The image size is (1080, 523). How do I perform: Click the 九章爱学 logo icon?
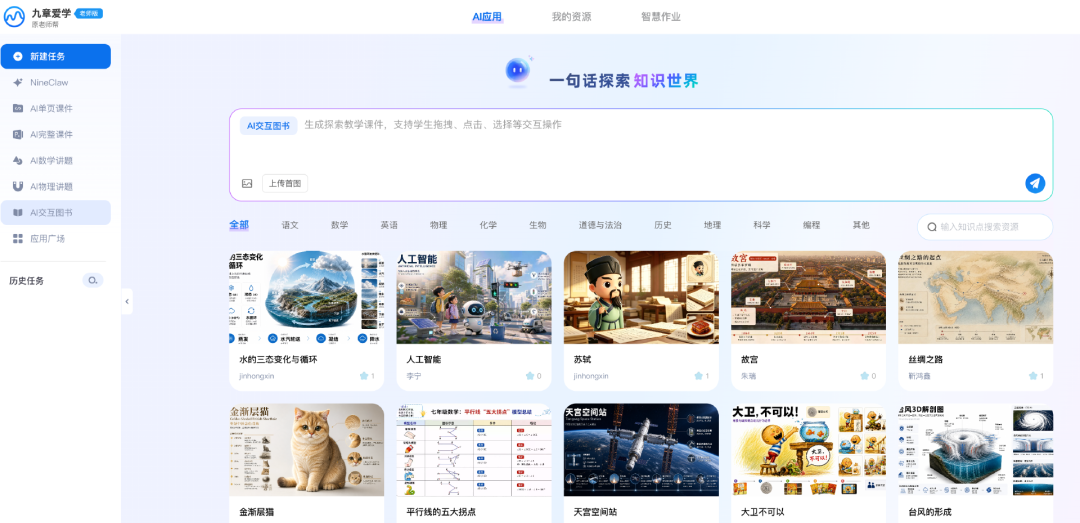14,17
